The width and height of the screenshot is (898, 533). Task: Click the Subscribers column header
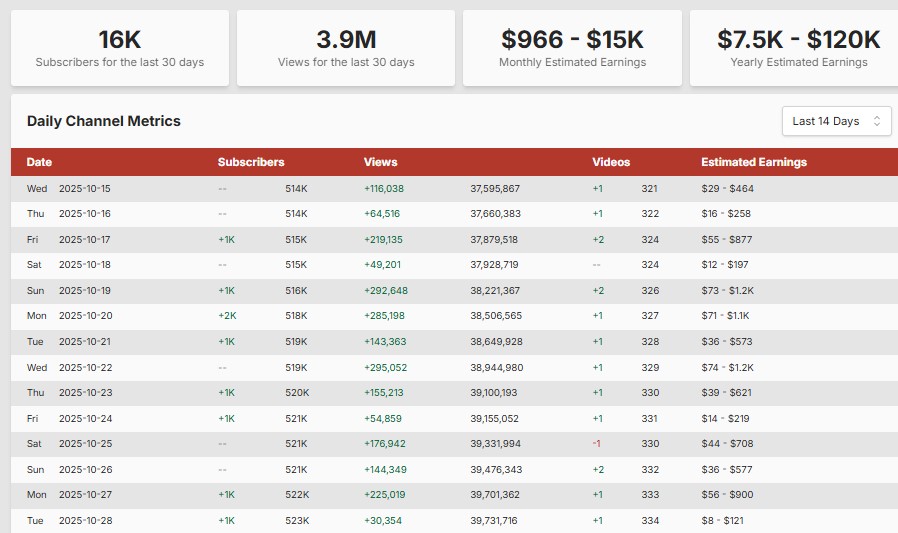point(251,162)
